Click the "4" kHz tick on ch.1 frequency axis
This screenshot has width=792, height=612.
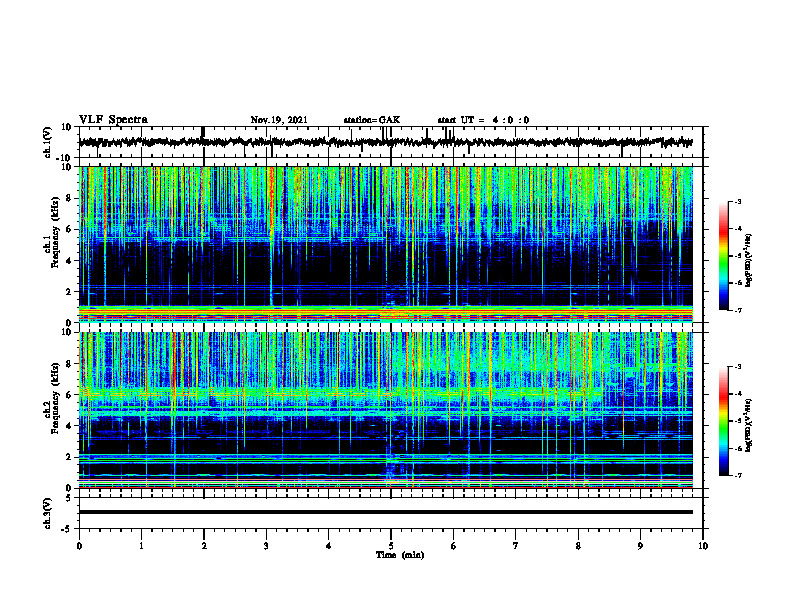coord(69,261)
